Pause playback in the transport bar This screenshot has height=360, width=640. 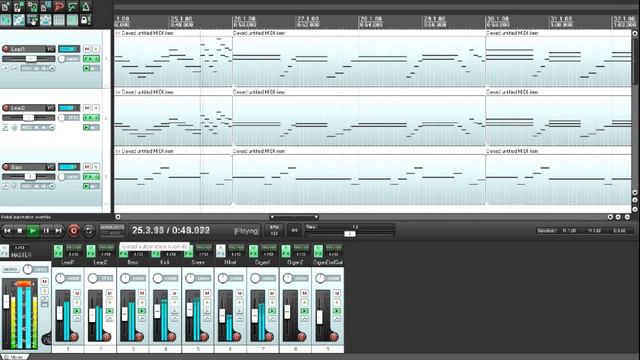pos(46,231)
